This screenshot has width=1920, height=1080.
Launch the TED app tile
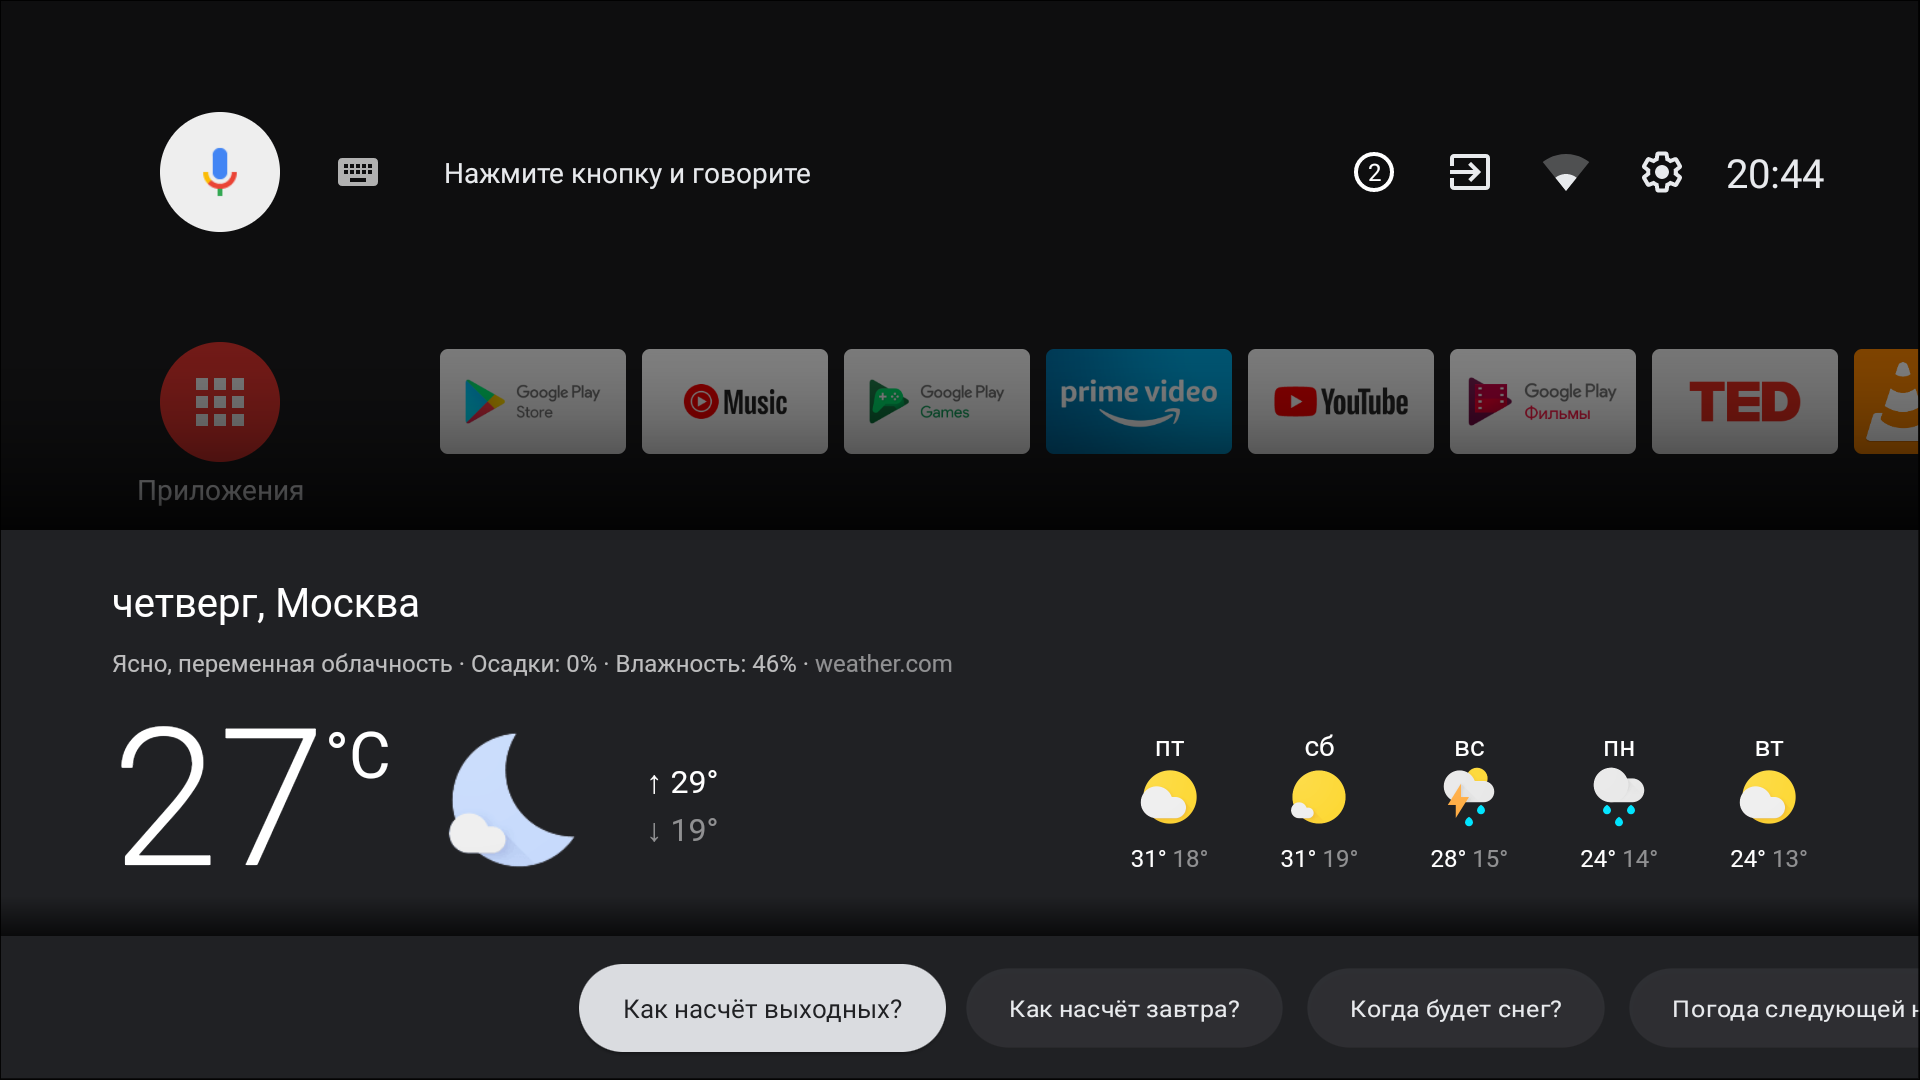(x=1745, y=402)
